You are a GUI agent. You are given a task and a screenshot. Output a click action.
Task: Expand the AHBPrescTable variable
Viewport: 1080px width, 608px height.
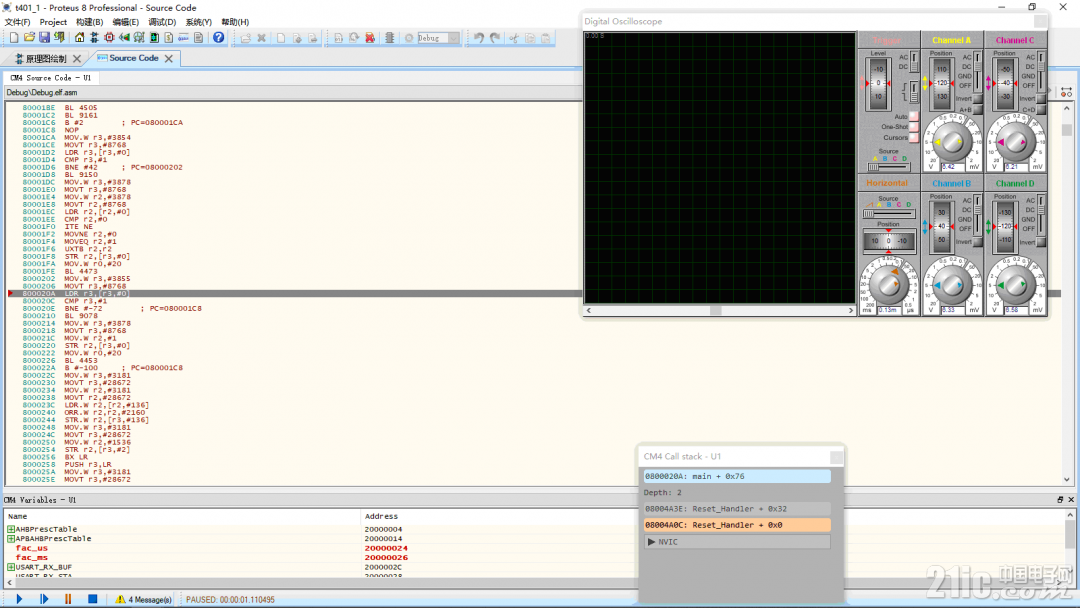11,529
